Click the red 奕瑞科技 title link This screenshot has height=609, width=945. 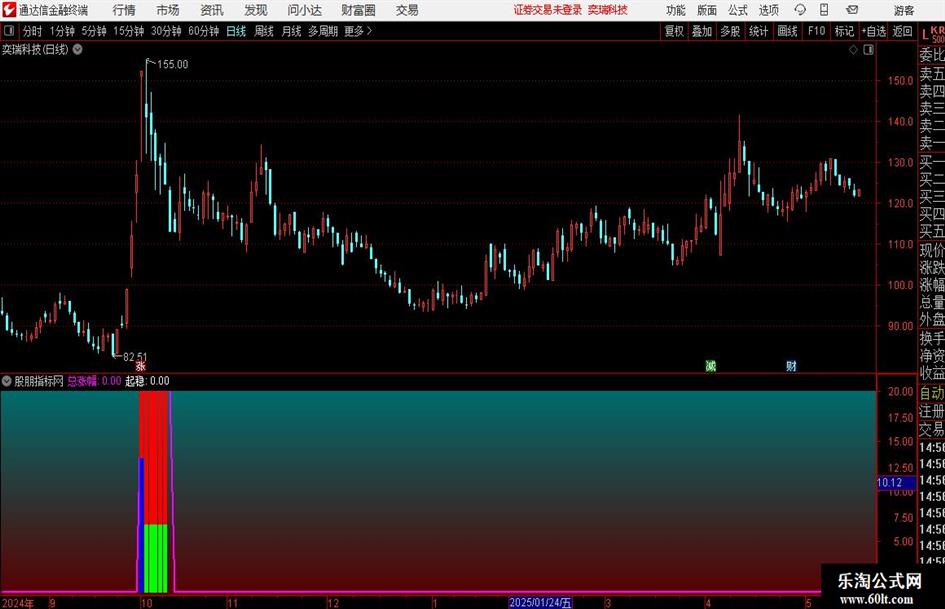(608, 10)
